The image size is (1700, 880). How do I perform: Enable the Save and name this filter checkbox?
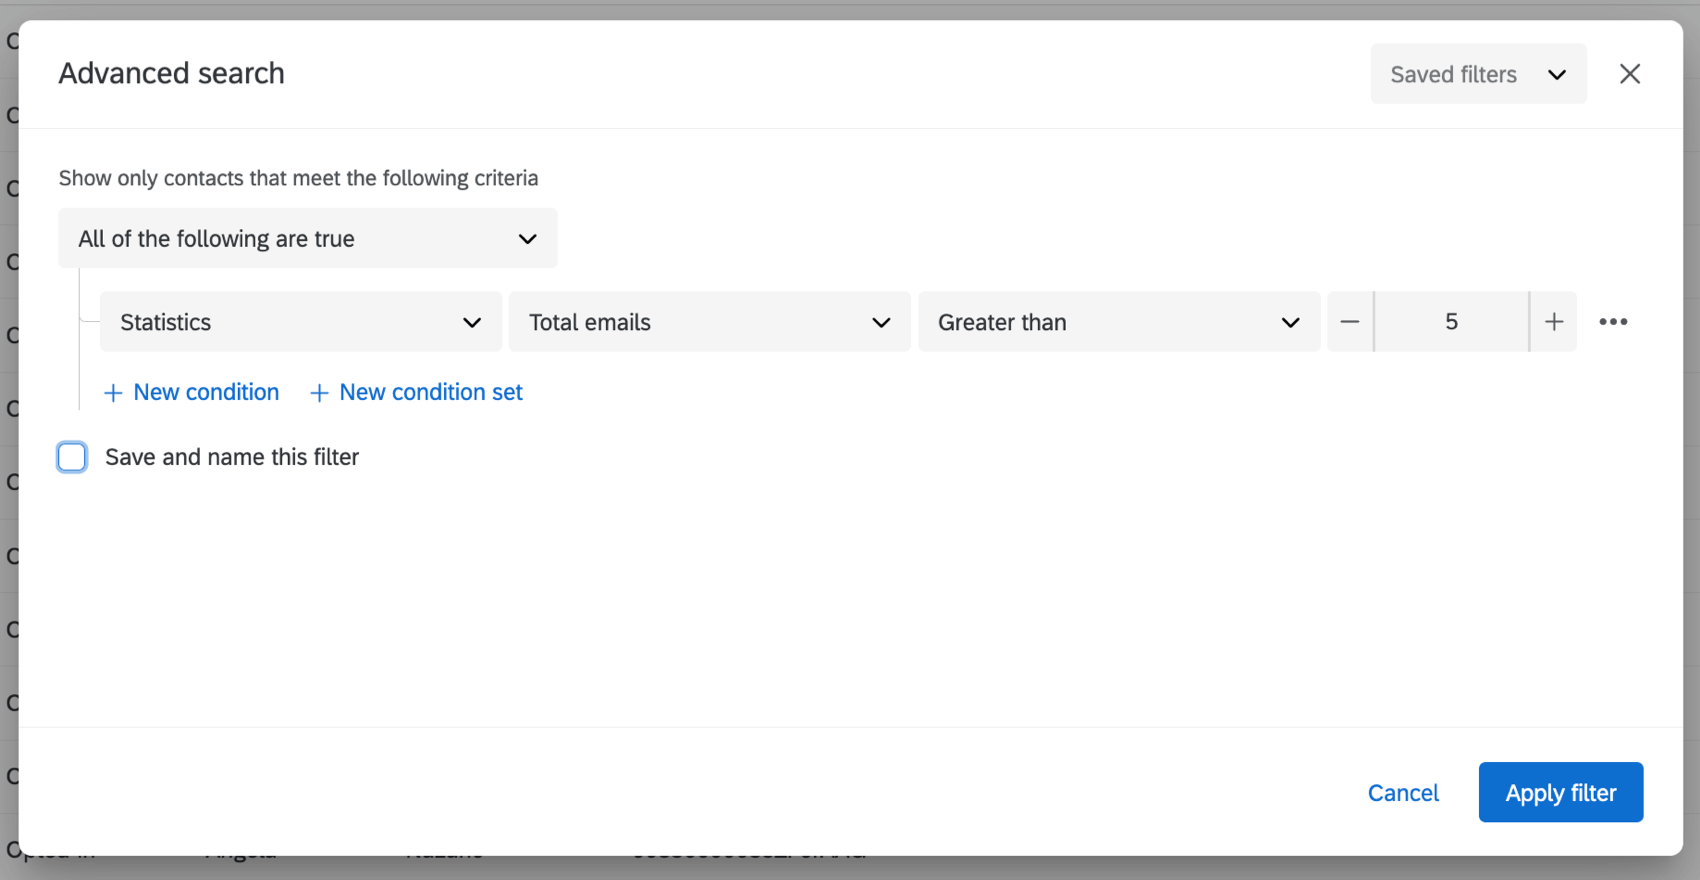click(72, 457)
